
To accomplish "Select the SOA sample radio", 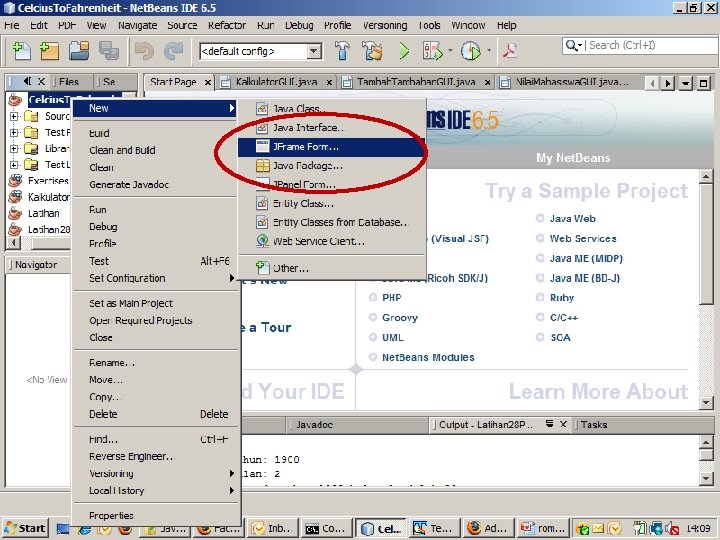I will pyautogui.click(x=540, y=337).
